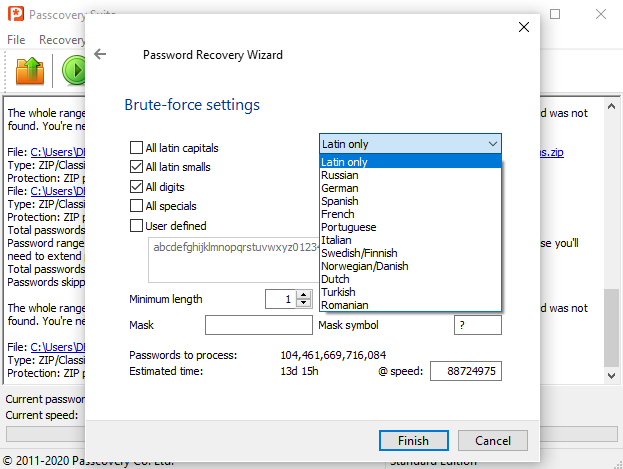
Task: Enable the User defined checkbox
Action: (x=136, y=225)
